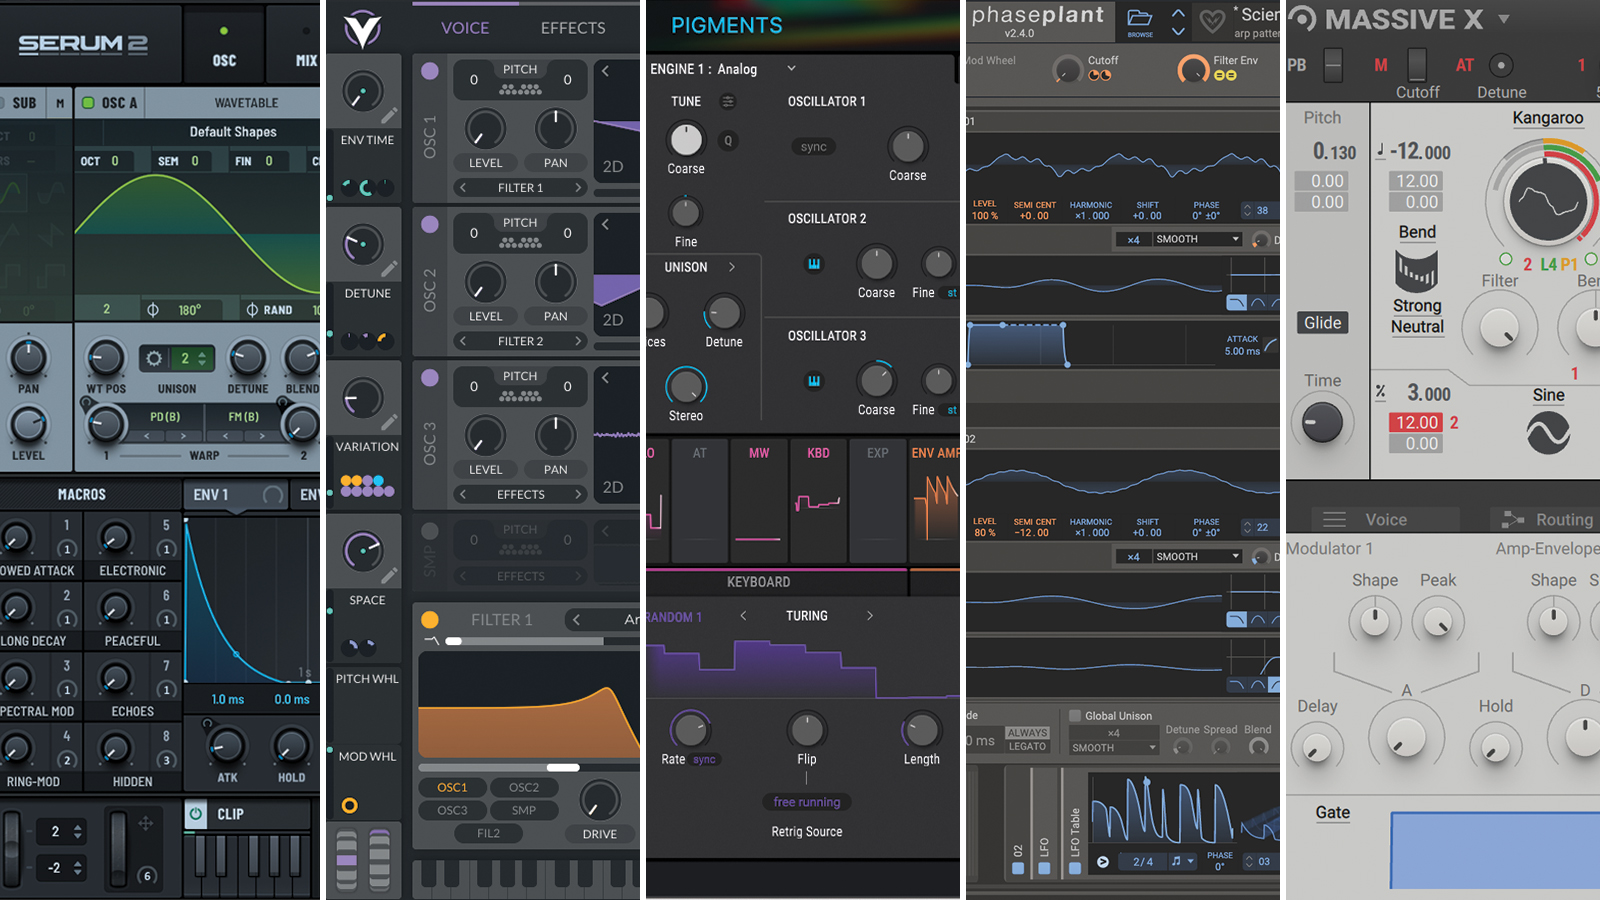The image size is (1600, 900).
Task: Click OSC1 input button in Vital filter
Action: click(452, 788)
